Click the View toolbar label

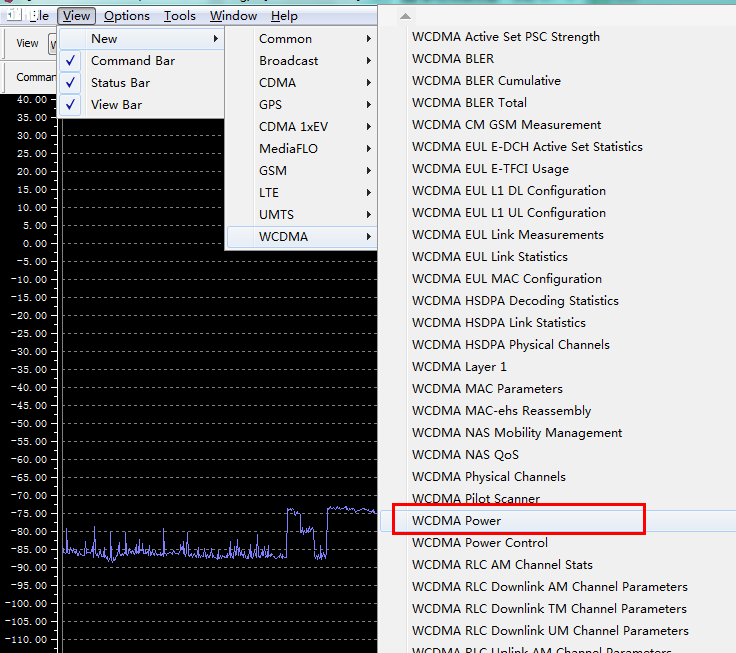point(28,43)
